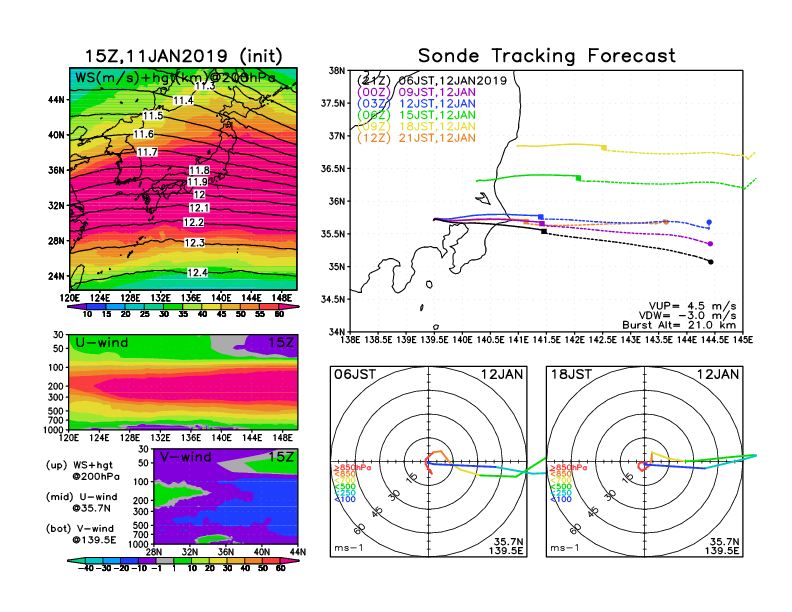Click the 11.5 height contour label

(153, 116)
